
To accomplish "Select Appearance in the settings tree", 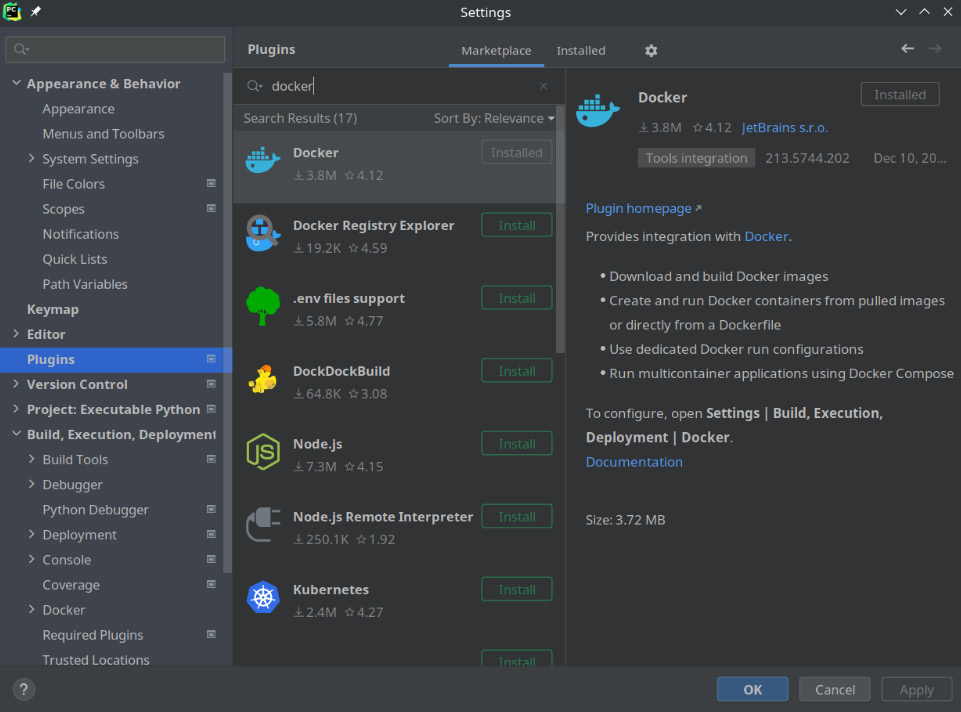I will (x=78, y=109).
